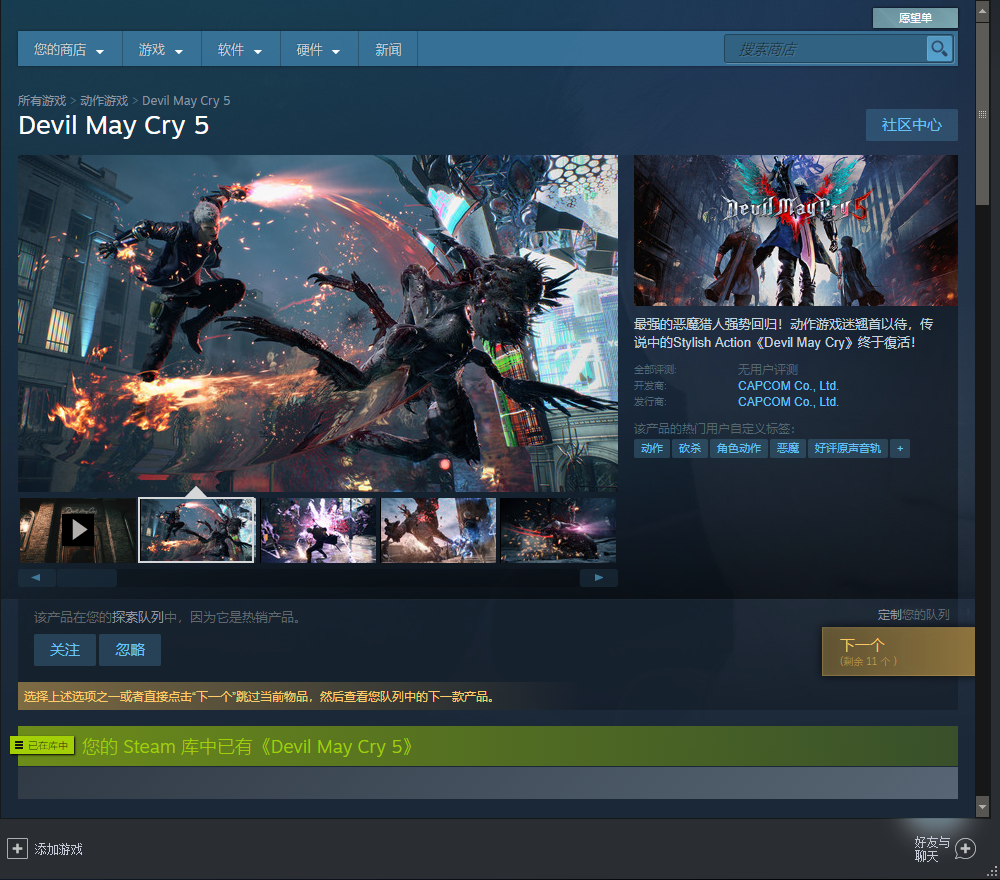Click the add game plus icon
The image size is (1000, 880).
(x=17, y=848)
